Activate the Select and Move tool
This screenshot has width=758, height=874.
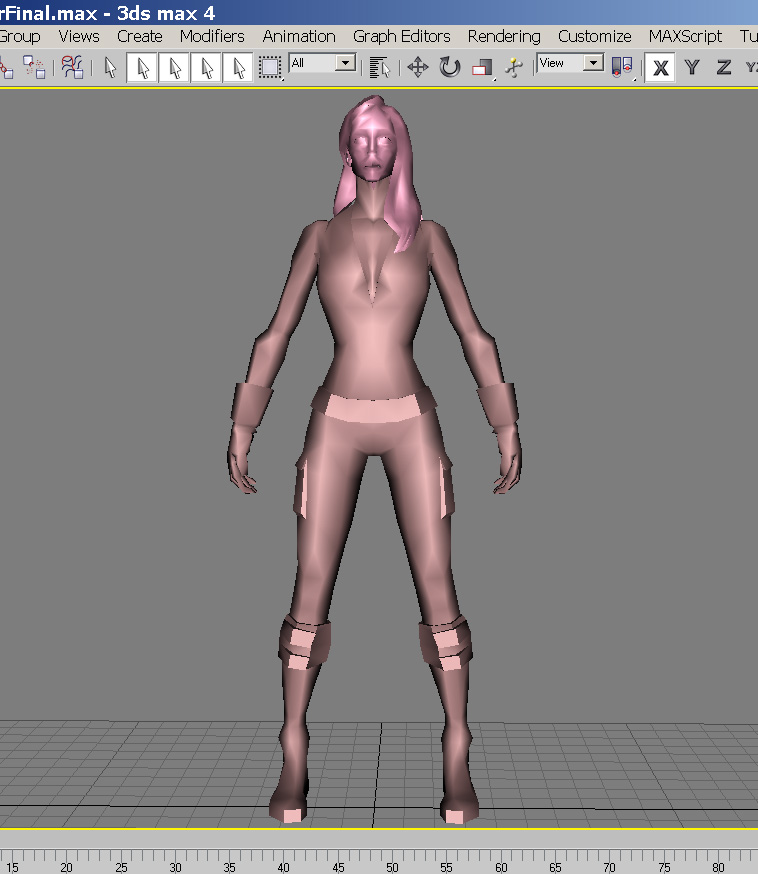418,67
